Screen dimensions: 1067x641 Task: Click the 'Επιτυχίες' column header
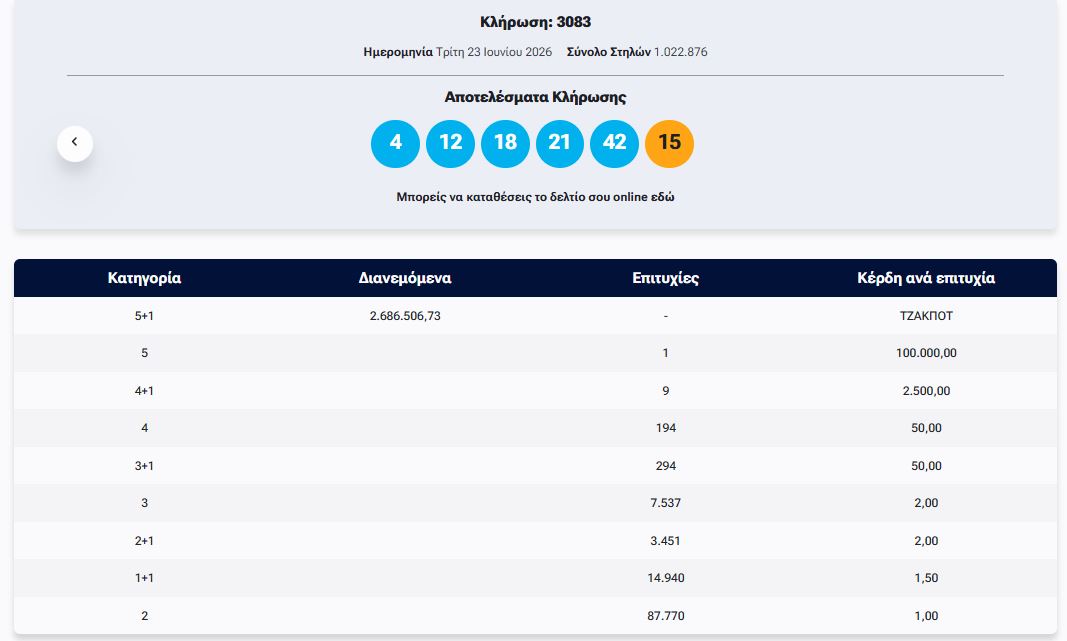[666, 278]
